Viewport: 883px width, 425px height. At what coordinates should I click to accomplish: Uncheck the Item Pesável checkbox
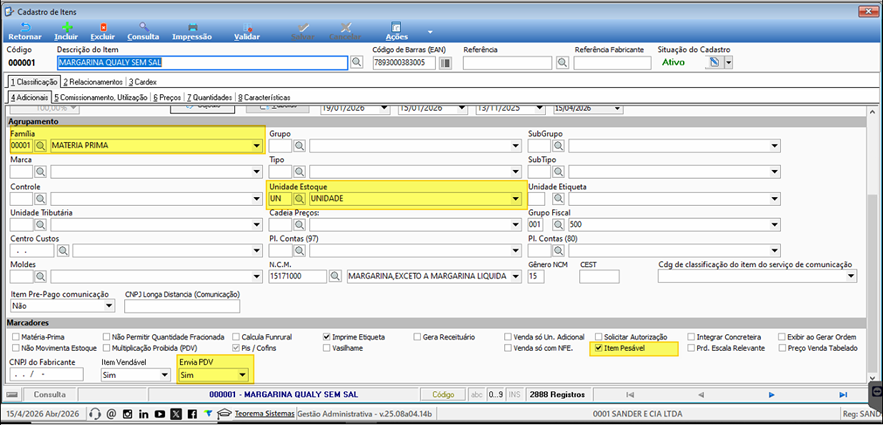(599, 348)
